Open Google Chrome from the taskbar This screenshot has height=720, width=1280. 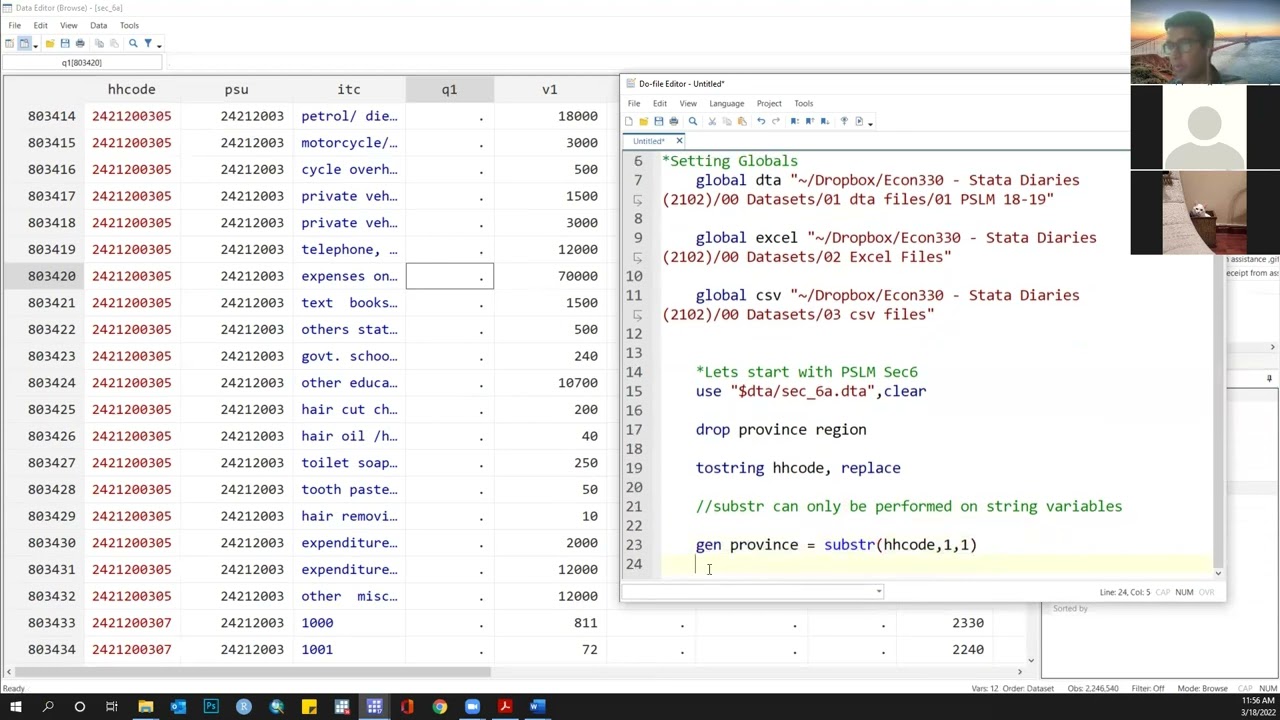pyautogui.click(x=439, y=707)
